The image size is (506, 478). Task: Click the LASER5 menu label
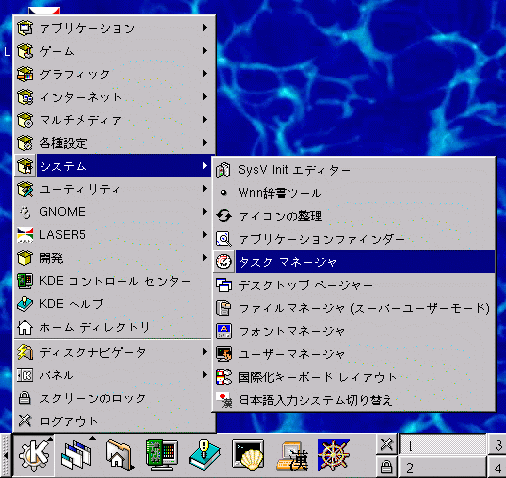(x=62, y=235)
